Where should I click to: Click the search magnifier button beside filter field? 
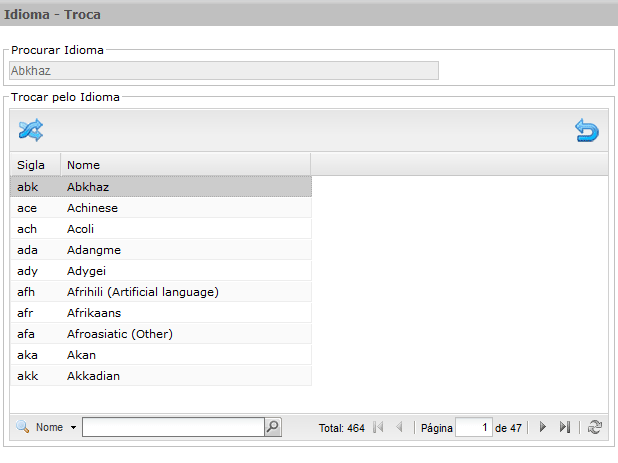273,427
